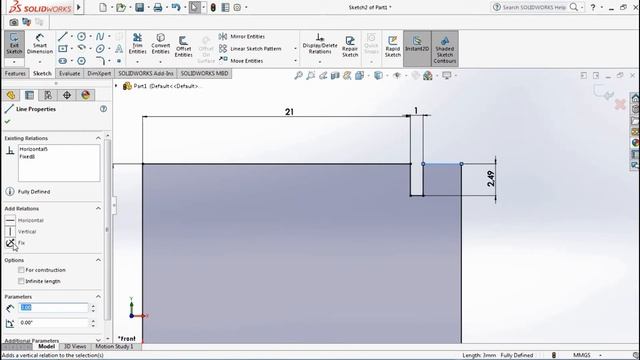
Task: Select the Corner Rectangle tool
Action: [62, 49]
